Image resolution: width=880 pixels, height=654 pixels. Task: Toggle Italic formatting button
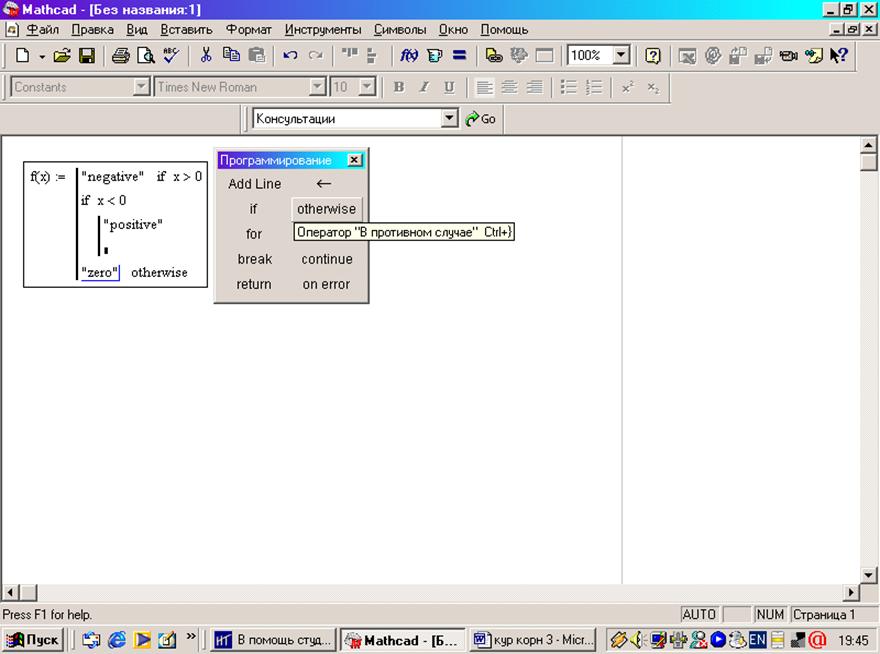[423, 88]
